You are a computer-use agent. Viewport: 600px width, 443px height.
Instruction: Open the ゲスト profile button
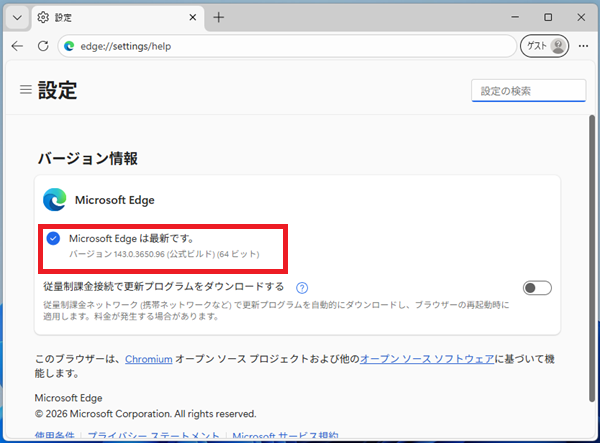click(545, 46)
